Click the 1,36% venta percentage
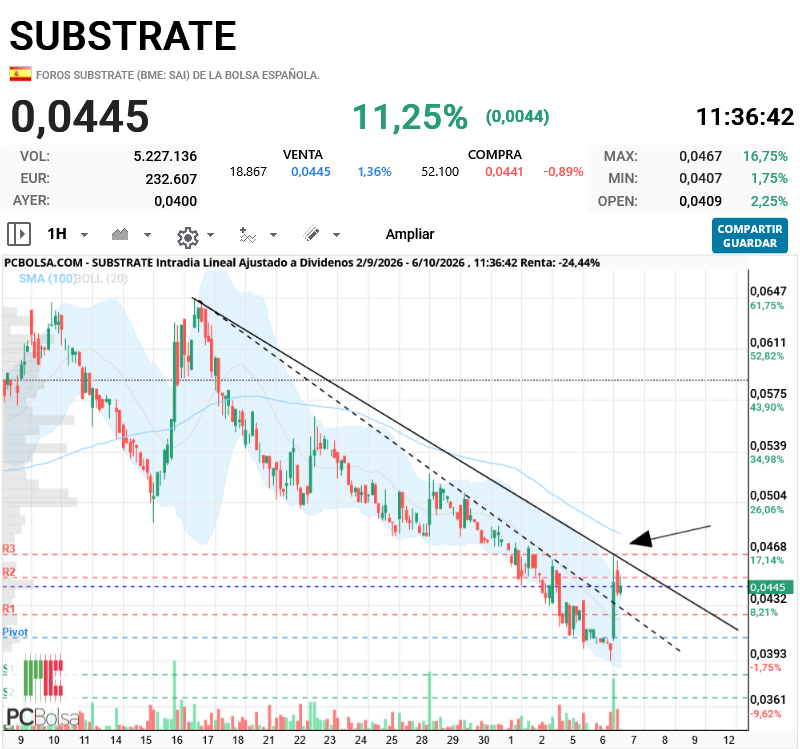 click(374, 172)
